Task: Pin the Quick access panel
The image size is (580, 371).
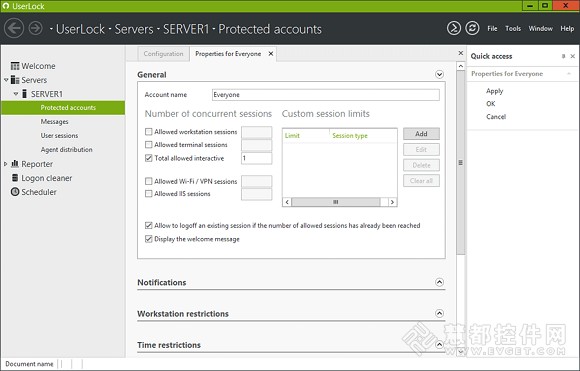Action: (x=563, y=56)
